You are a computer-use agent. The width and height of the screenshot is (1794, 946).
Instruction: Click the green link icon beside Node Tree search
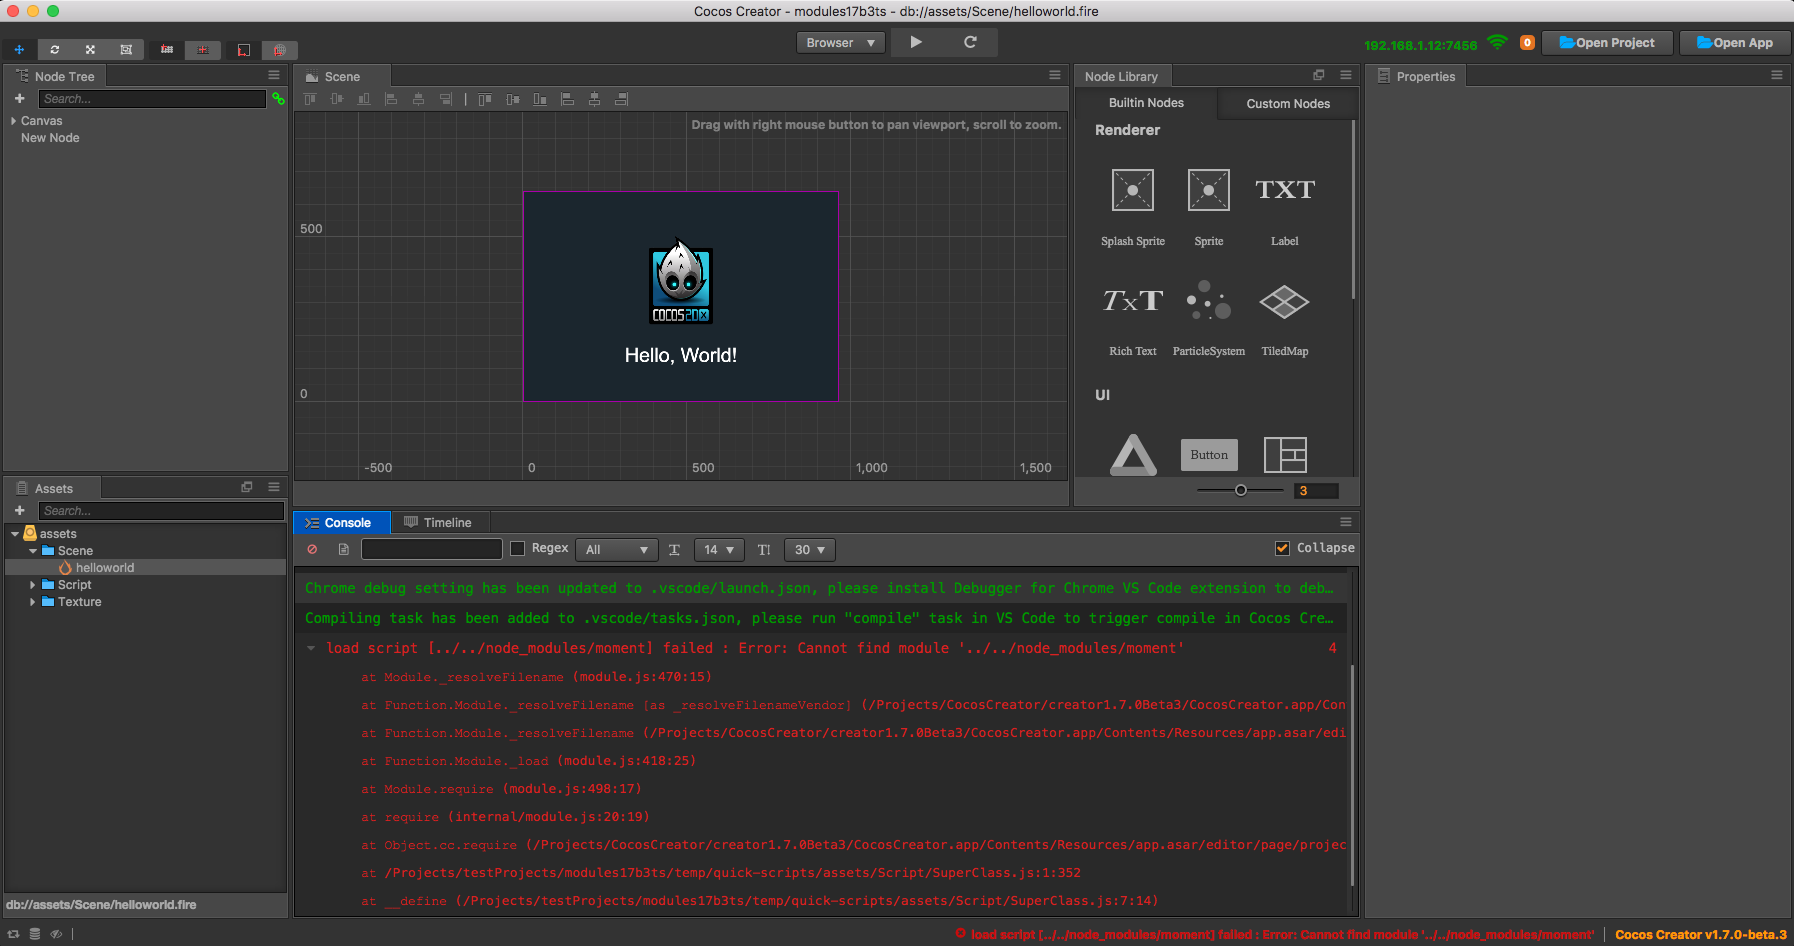(278, 98)
